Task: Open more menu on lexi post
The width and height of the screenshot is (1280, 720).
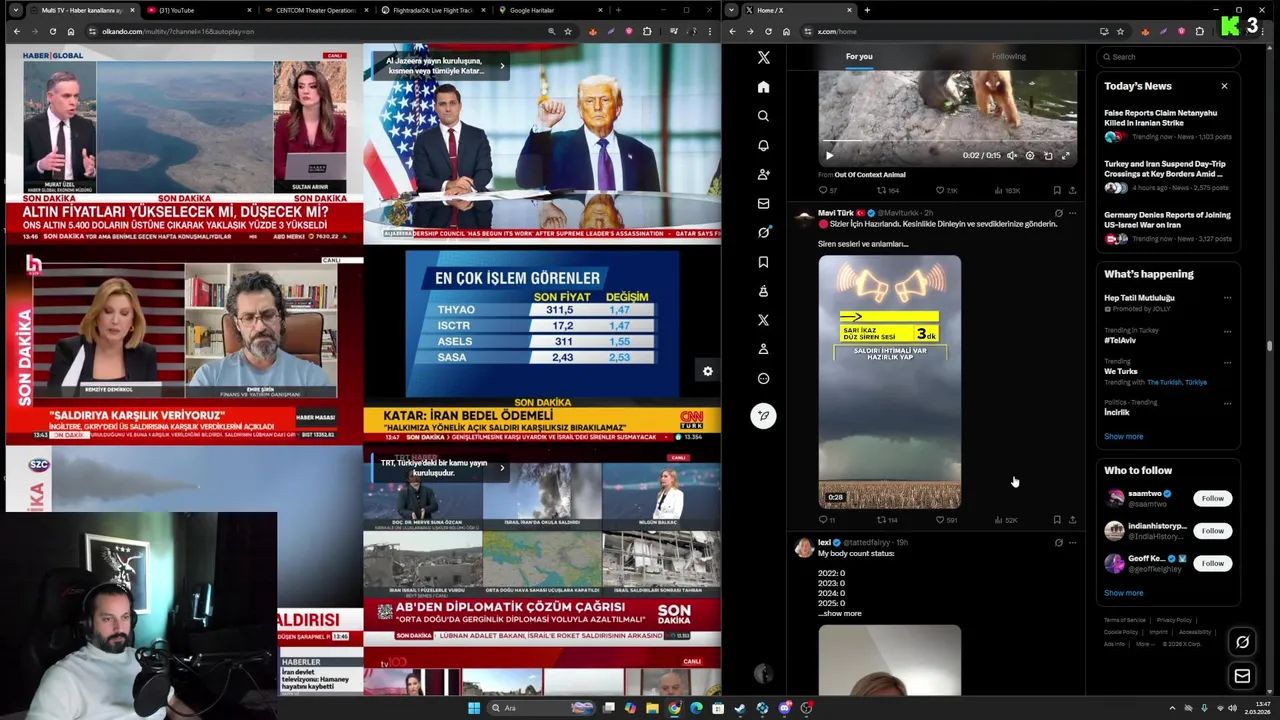Action: [1072, 543]
